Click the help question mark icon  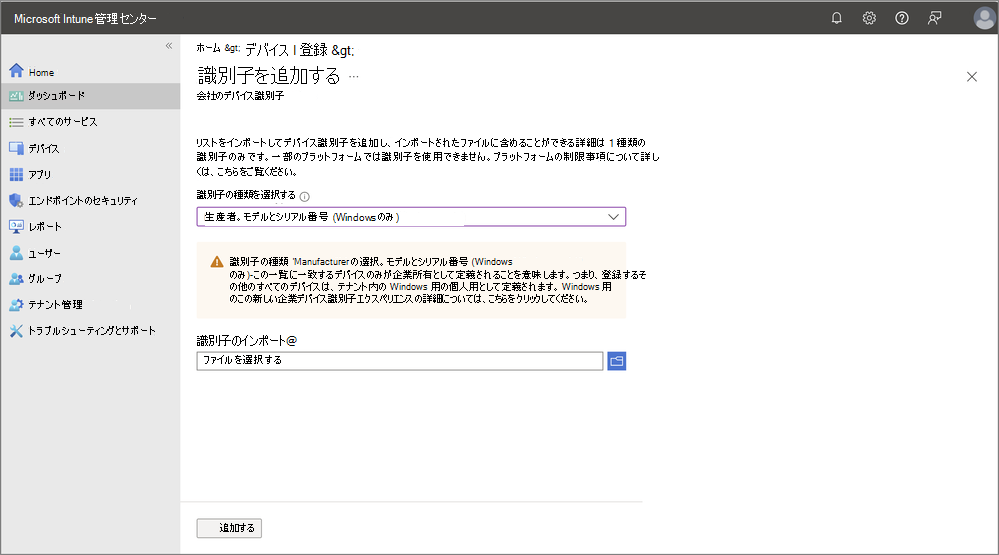[902, 18]
